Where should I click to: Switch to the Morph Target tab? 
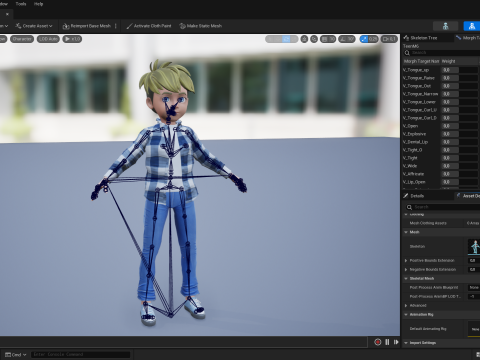click(x=468, y=38)
